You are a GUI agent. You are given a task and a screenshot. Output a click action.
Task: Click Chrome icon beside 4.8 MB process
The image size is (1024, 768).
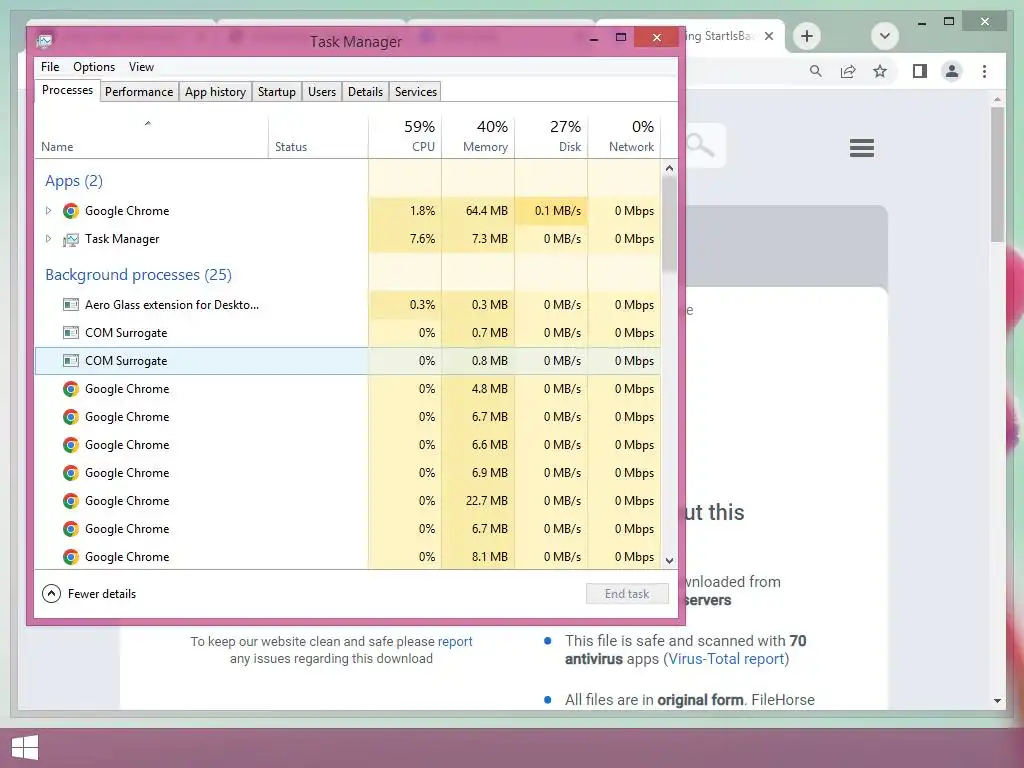tap(71, 389)
